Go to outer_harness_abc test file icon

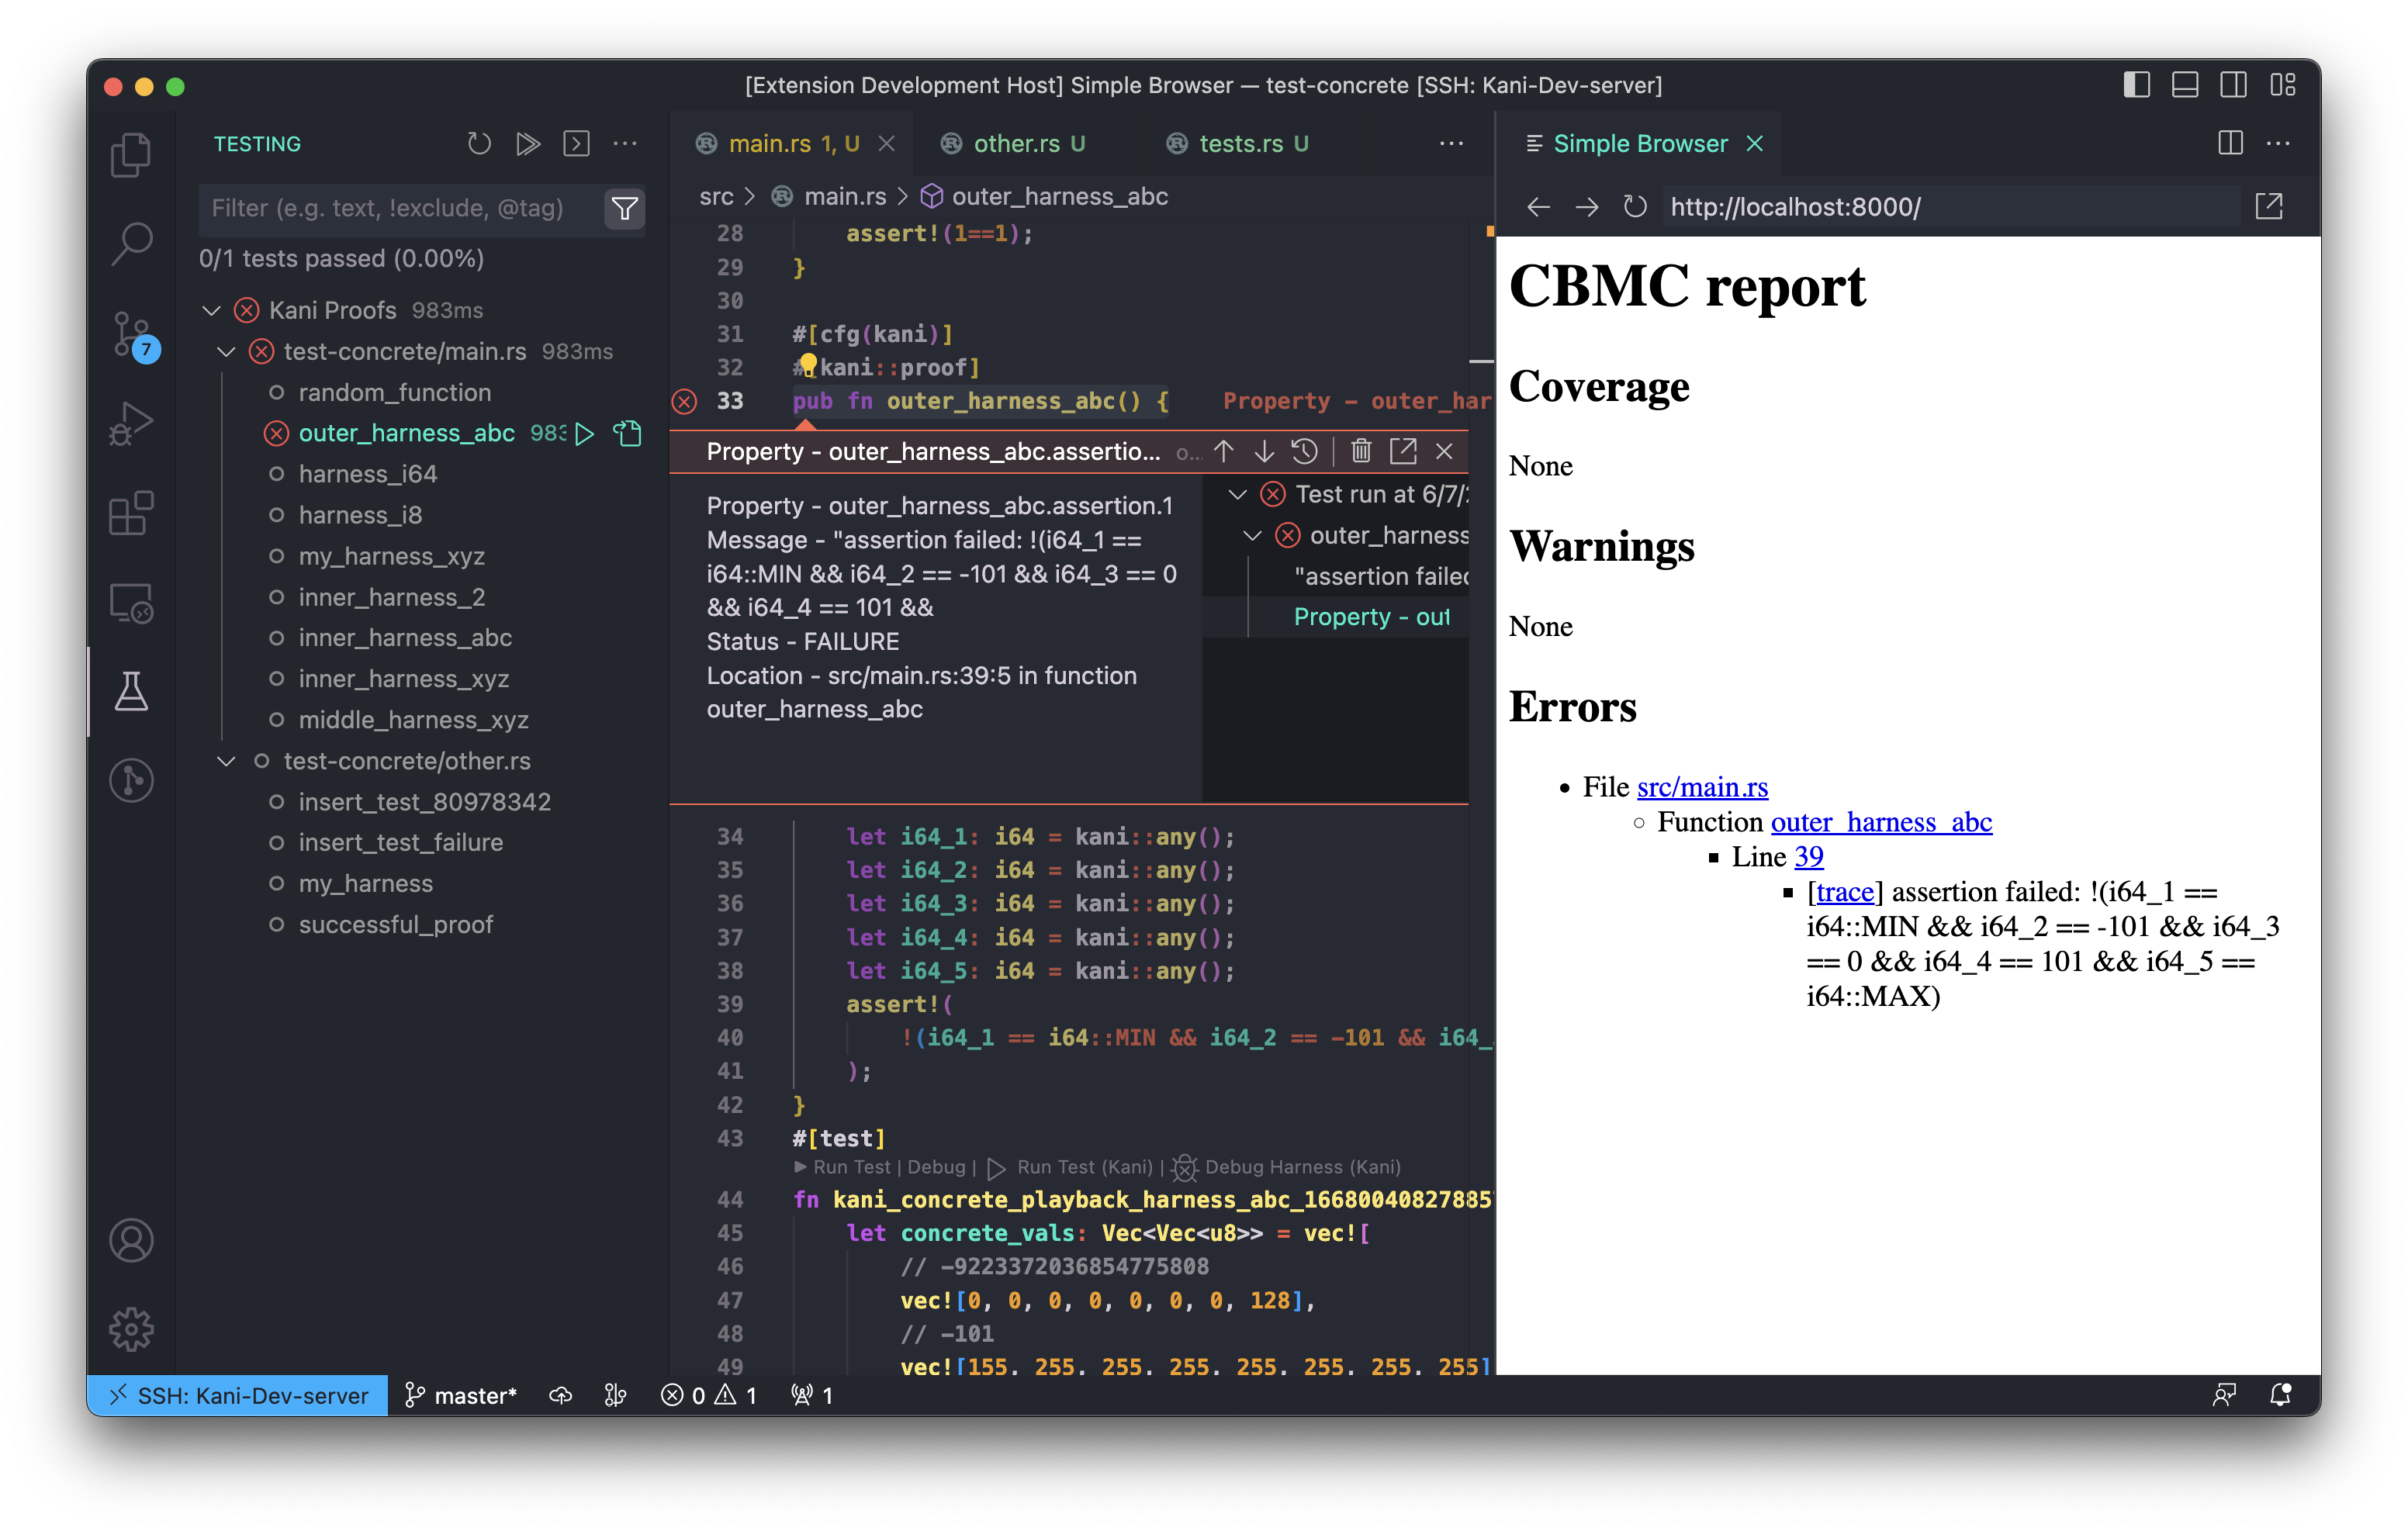(628, 433)
